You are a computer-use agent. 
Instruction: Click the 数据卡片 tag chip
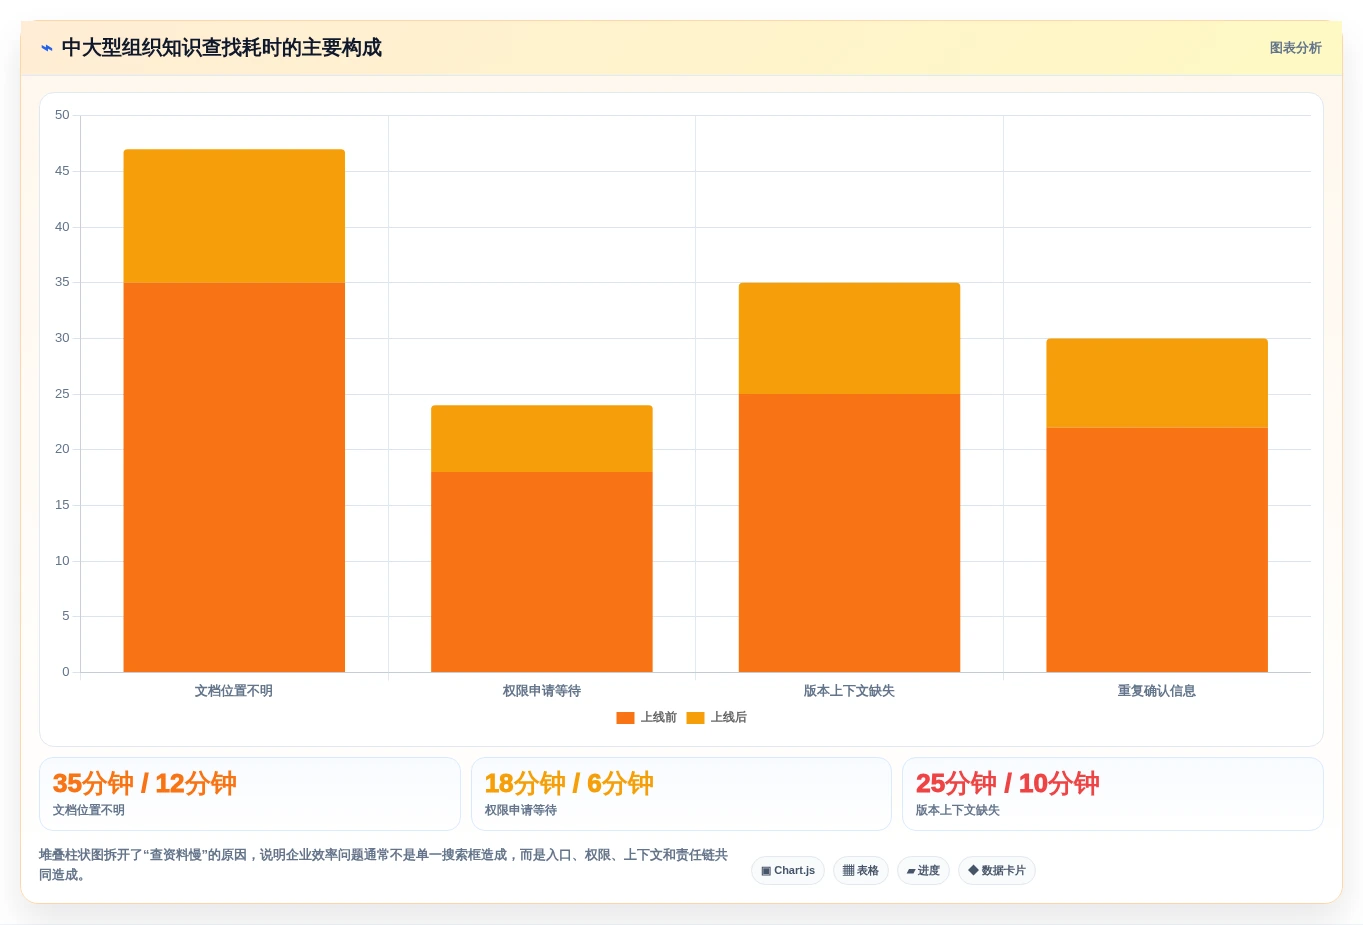pyautogui.click(x=997, y=871)
